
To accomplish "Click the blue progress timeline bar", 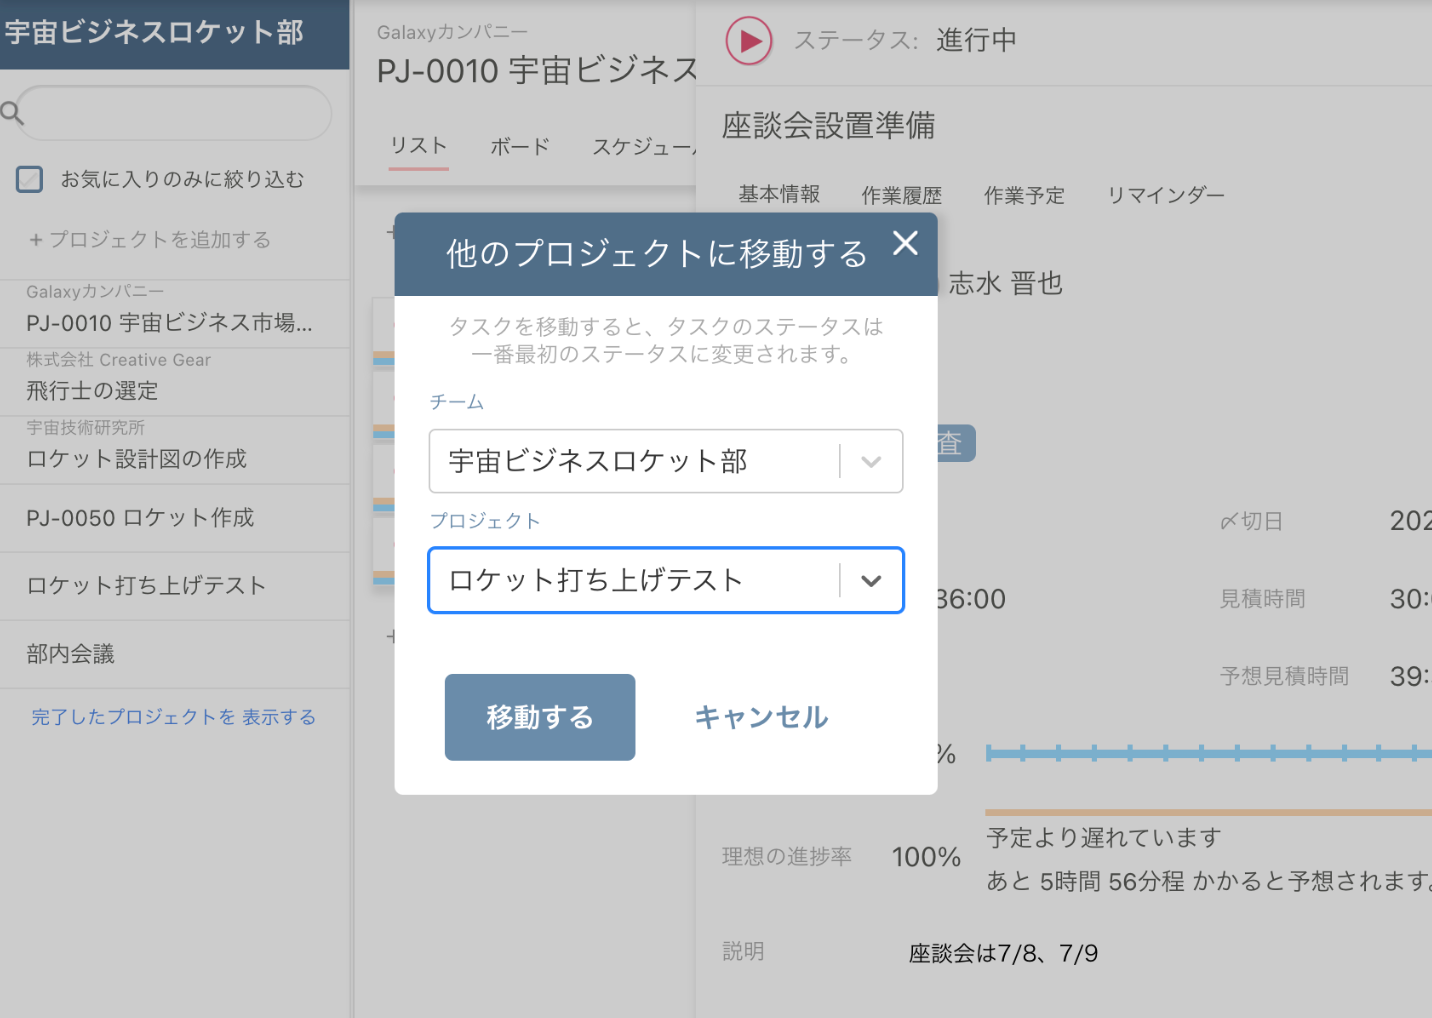I will point(1200,753).
